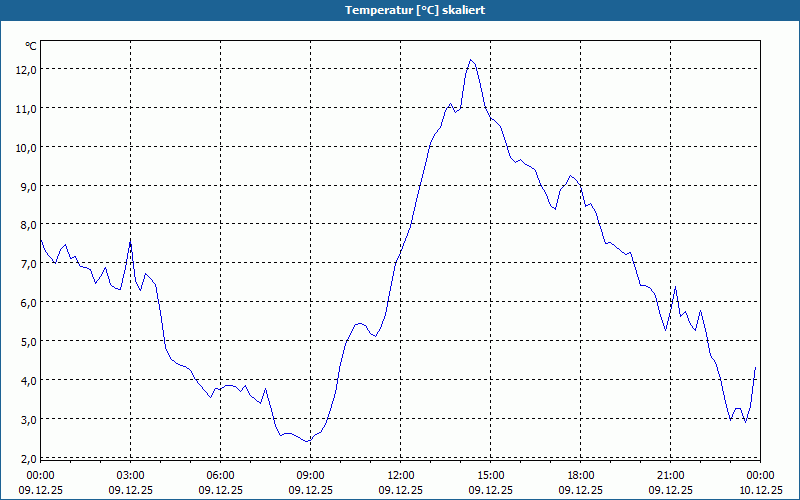
Task: Click the 9,0 y-axis value
Action: [29, 187]
